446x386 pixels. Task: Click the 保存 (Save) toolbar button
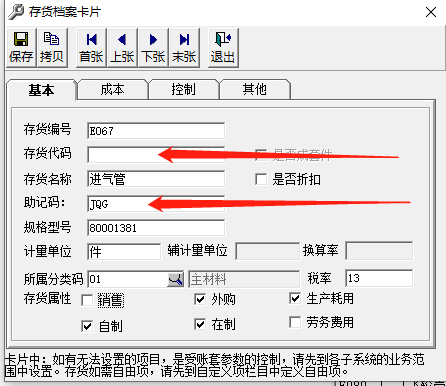click(x=21, y=48)
